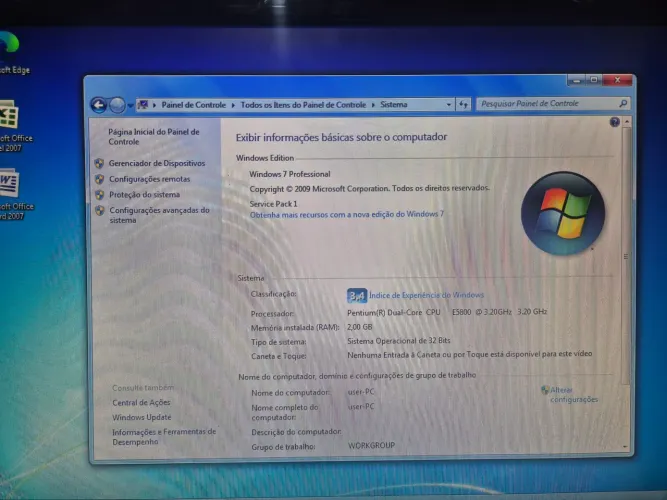
Task: Click the vertical scrollbar up arrow
Action: [x=627, y=122]
